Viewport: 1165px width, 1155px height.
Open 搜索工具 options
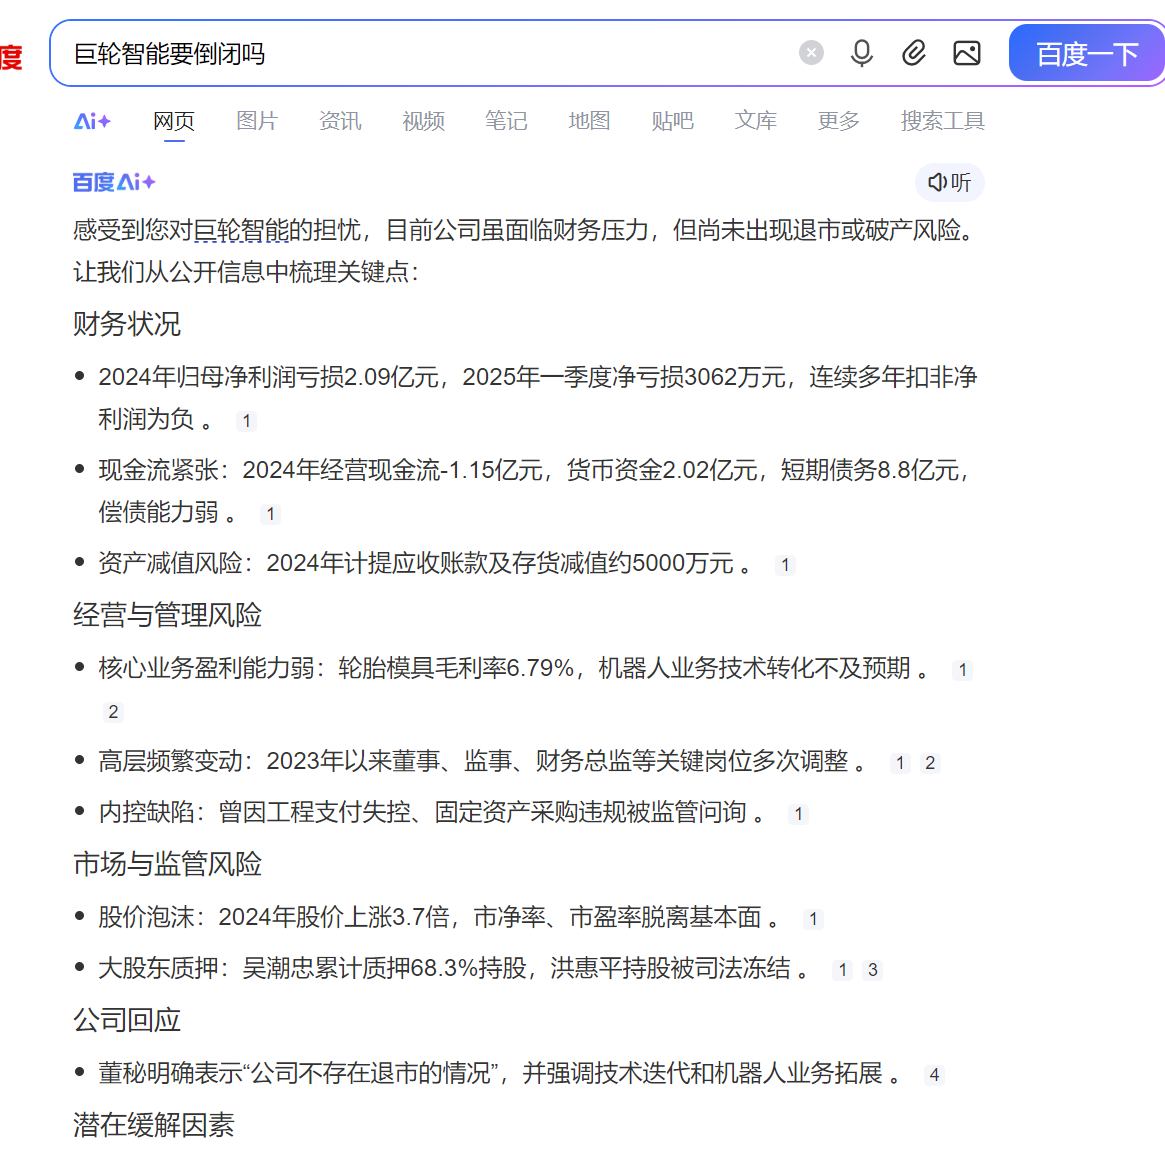pos(943,120)
